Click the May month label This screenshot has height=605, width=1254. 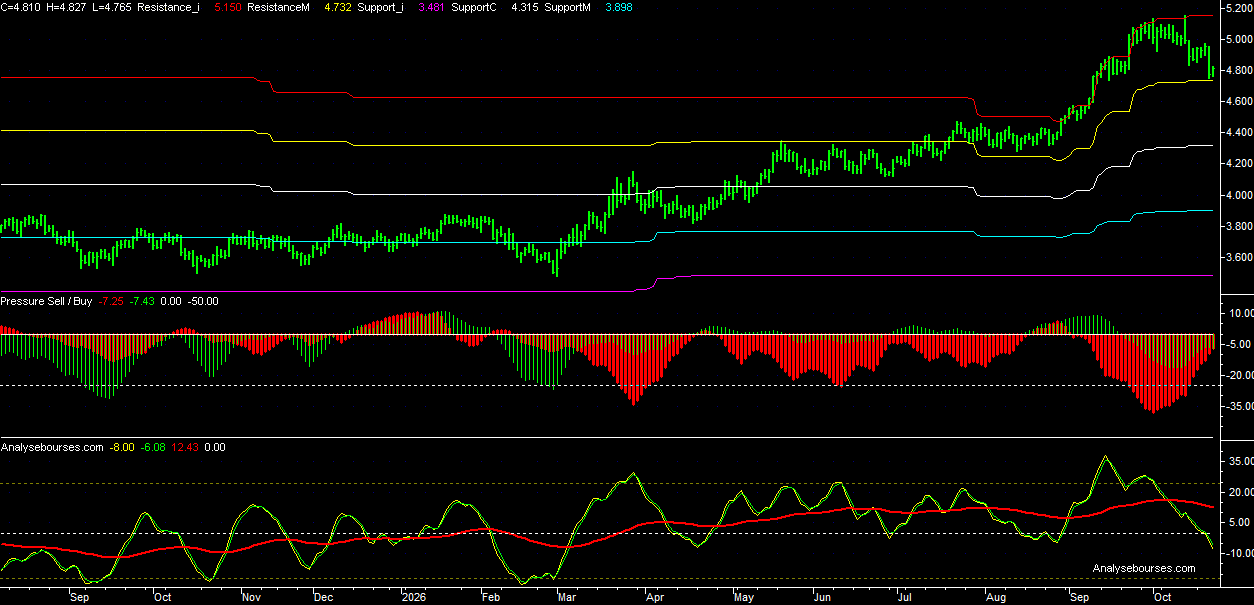point(744,597)
